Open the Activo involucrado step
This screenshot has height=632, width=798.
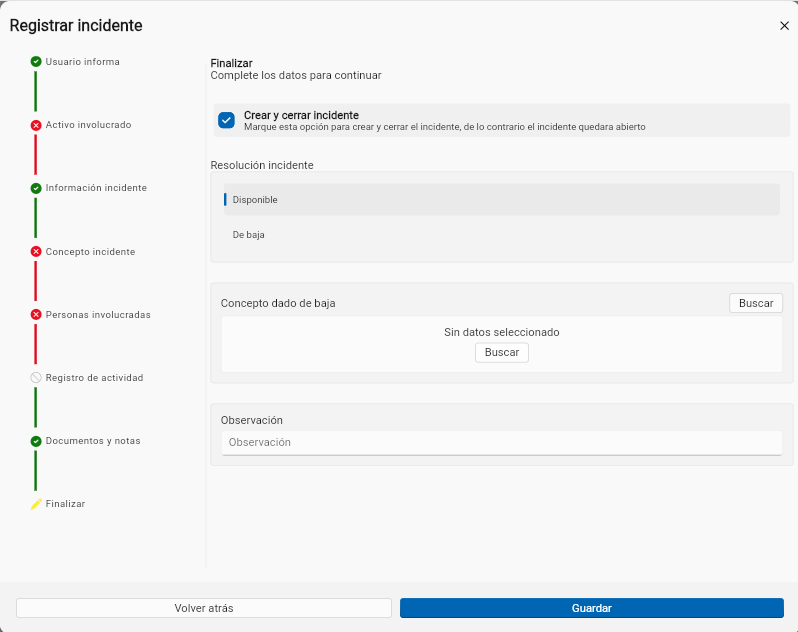click(x=88, y=125)
